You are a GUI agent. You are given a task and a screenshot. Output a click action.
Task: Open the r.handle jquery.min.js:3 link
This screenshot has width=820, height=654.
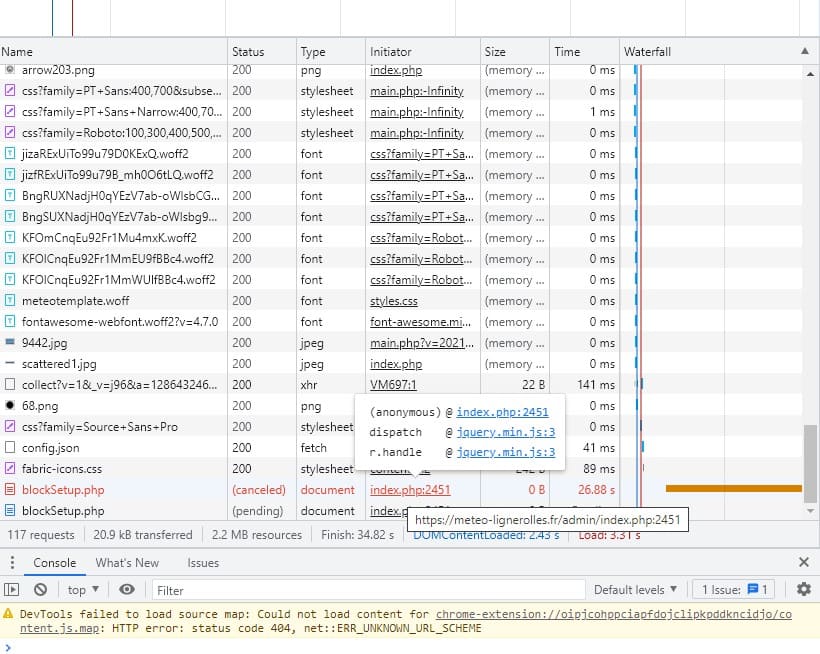click(x=506, y=452)
